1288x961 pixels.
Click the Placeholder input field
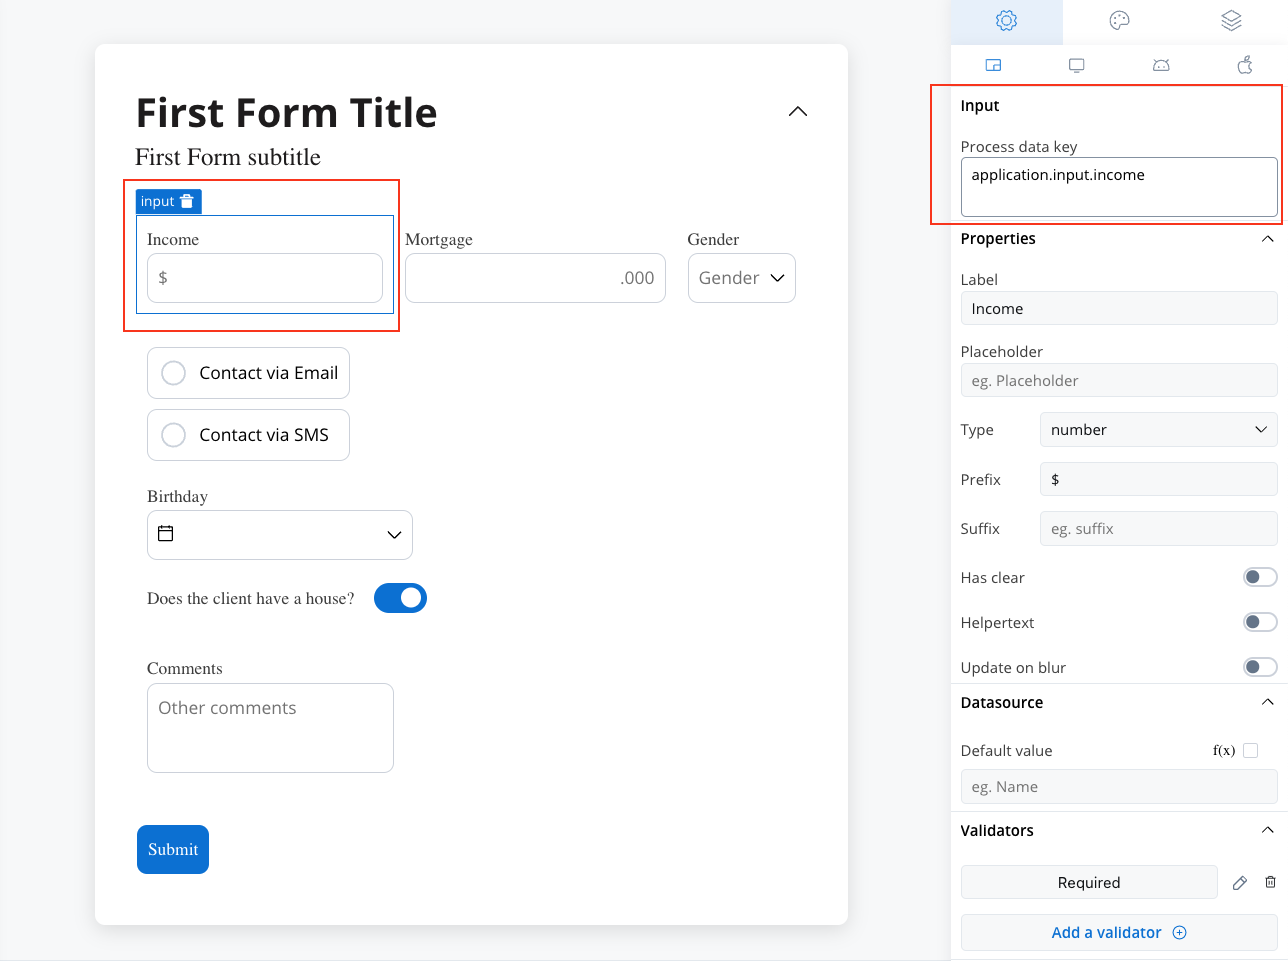point(1119,380)
